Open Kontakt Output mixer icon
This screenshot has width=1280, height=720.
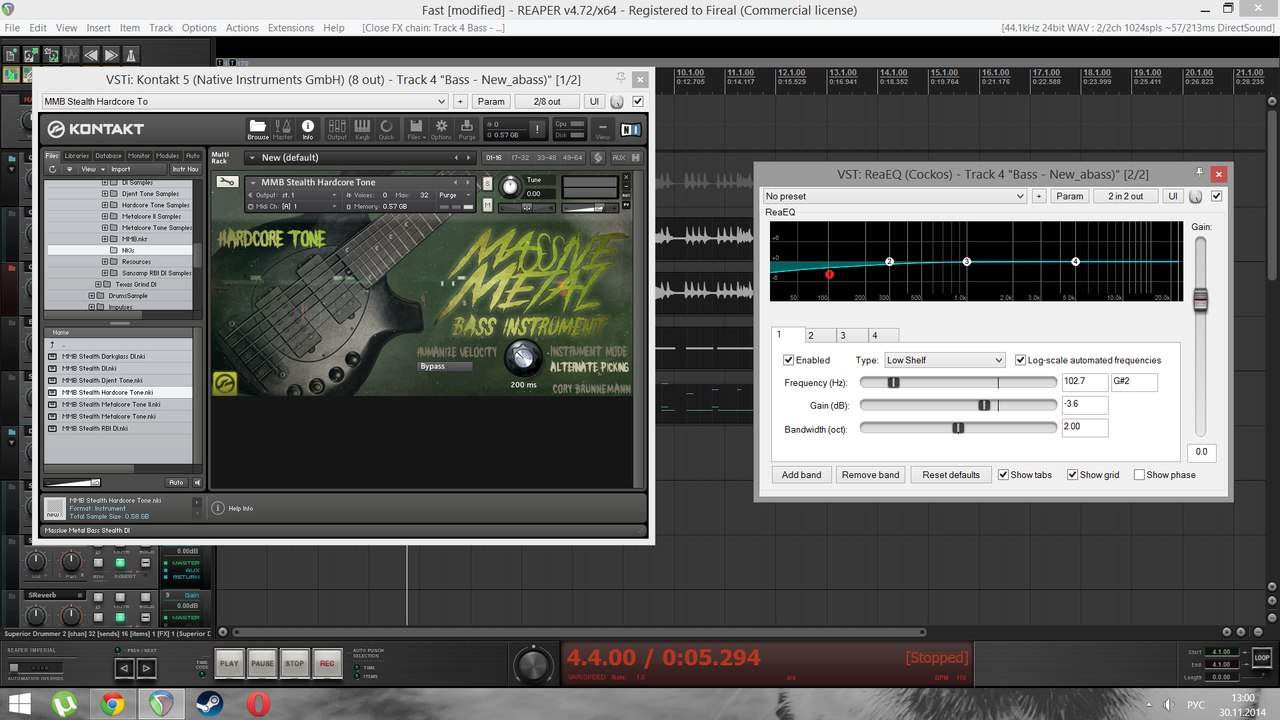click(337, 129)
